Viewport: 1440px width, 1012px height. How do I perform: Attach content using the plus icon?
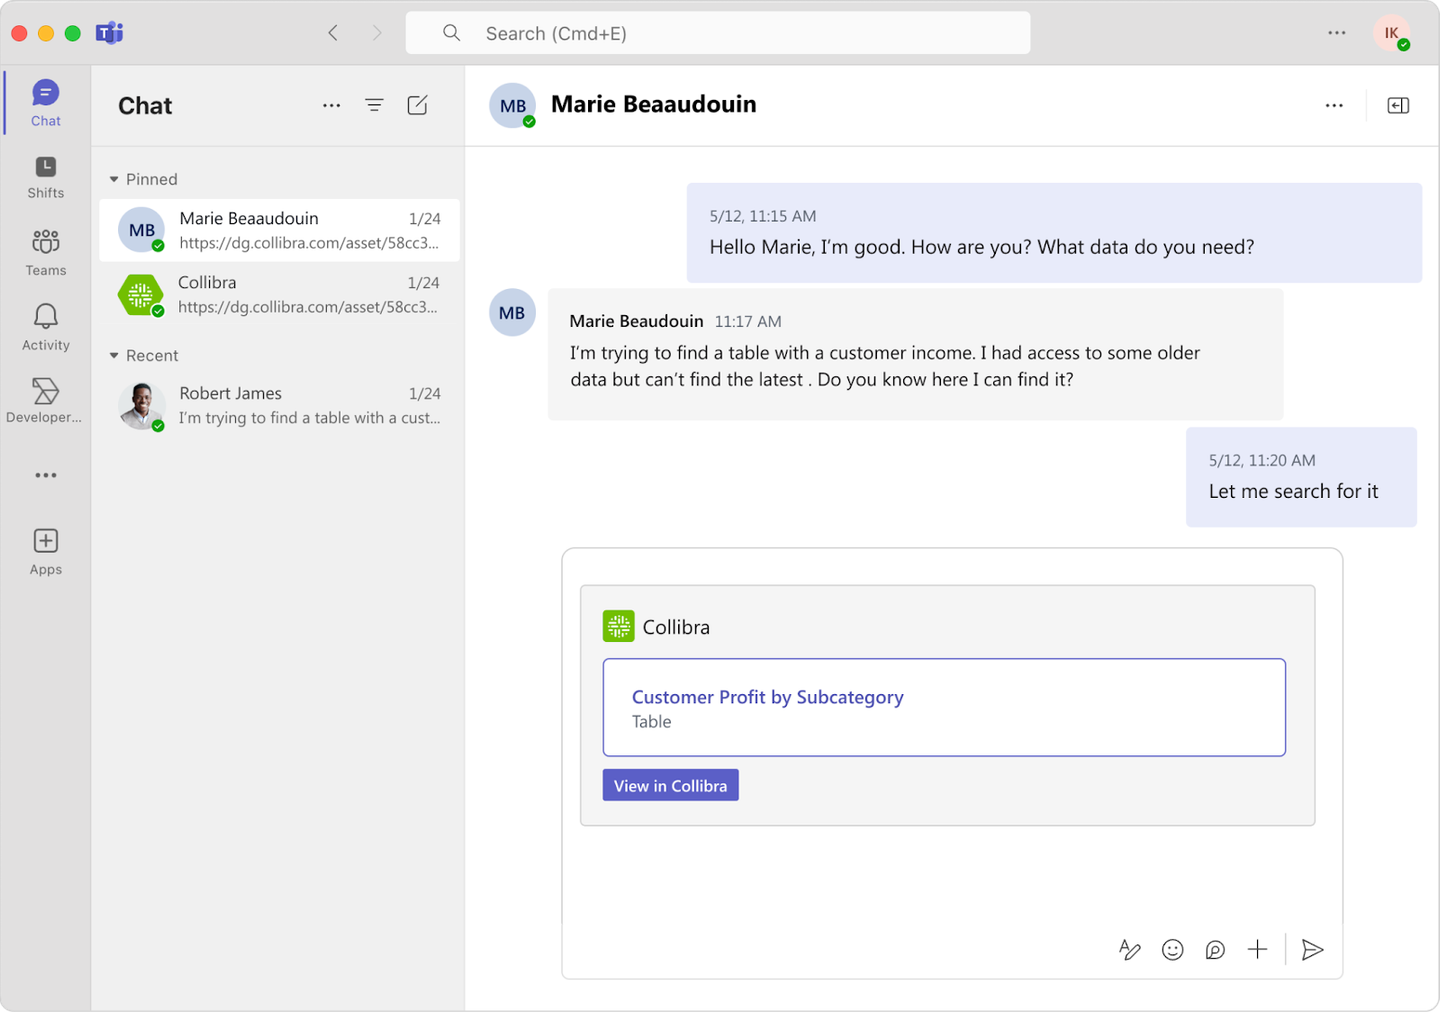pos(1257,949)
